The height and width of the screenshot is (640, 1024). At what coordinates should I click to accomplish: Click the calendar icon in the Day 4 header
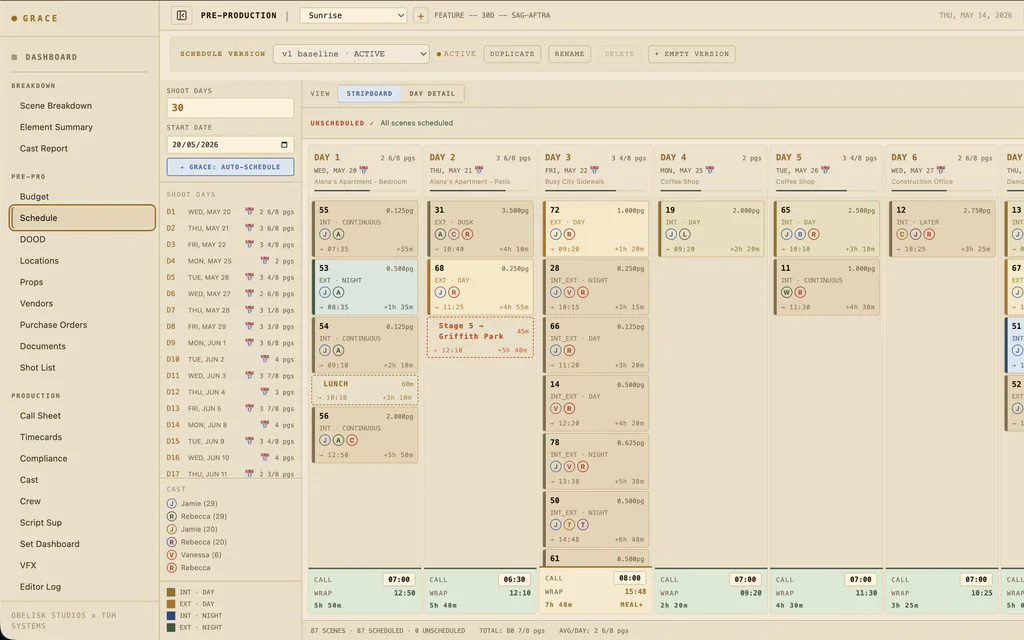pyautogui.click(x=710, y=170)
